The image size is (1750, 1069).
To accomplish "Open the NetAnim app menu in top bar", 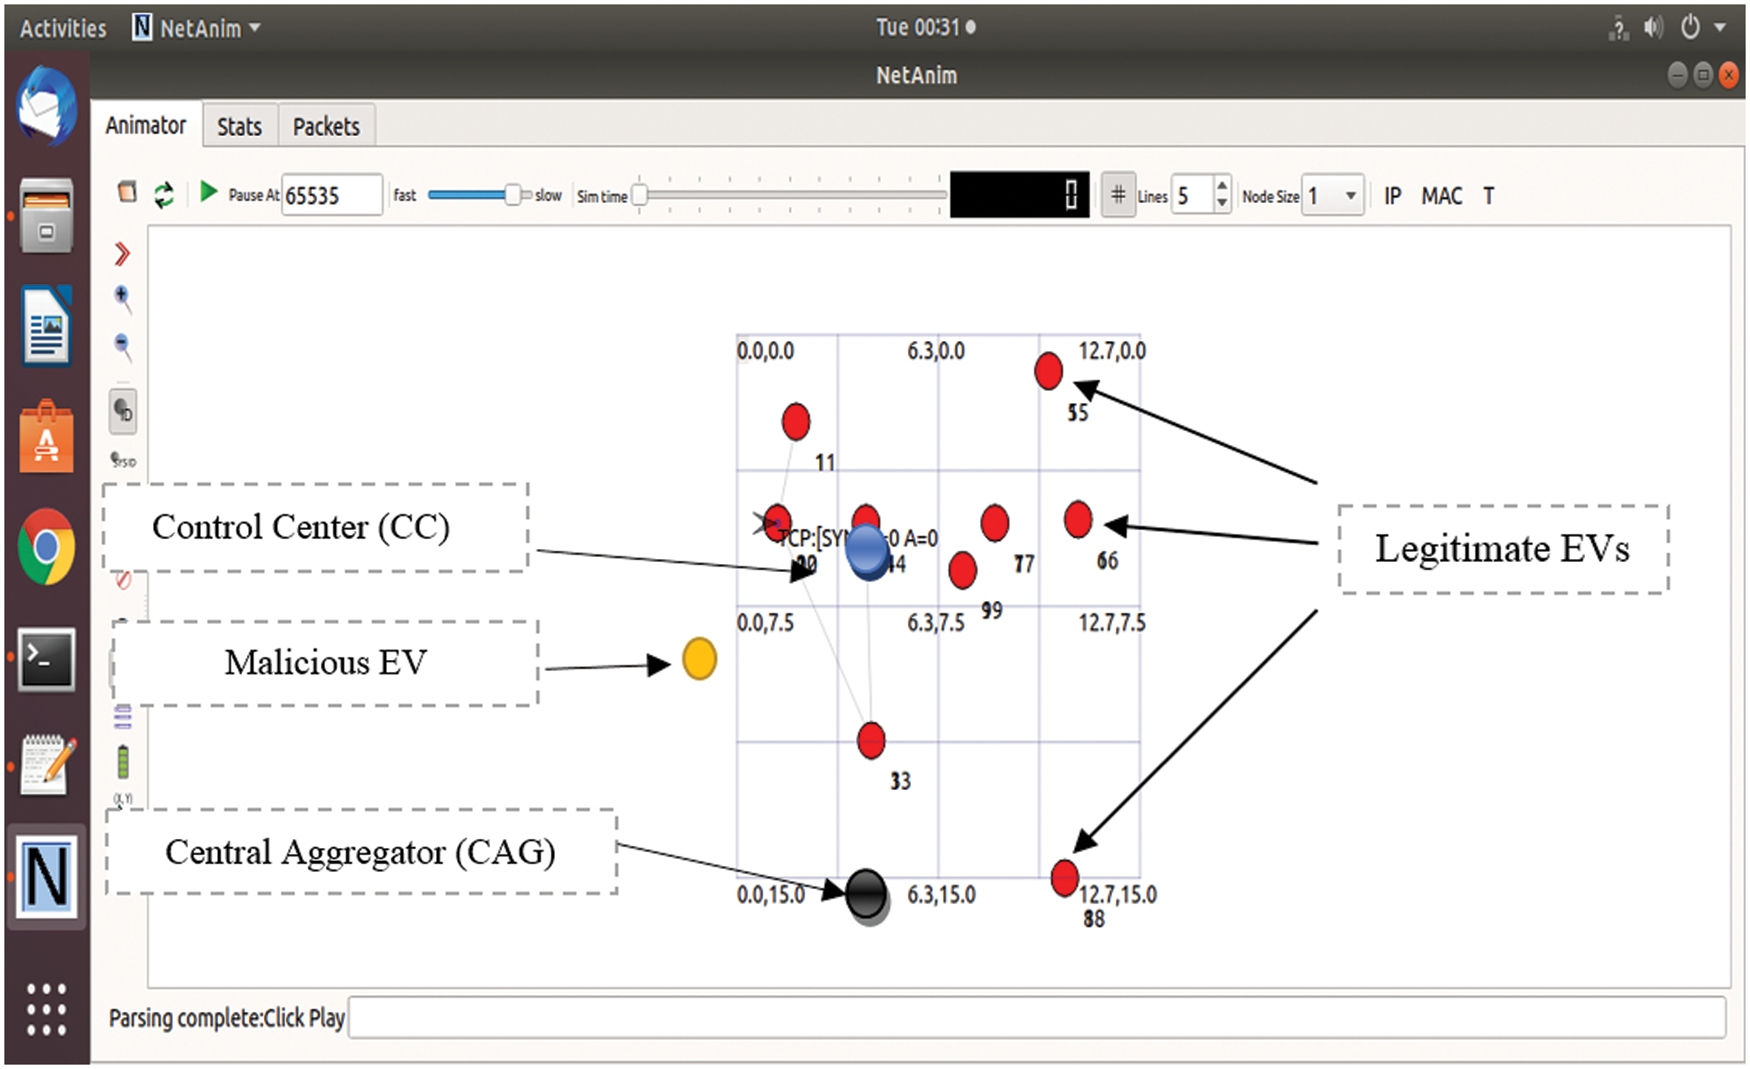I will [196, 28].
